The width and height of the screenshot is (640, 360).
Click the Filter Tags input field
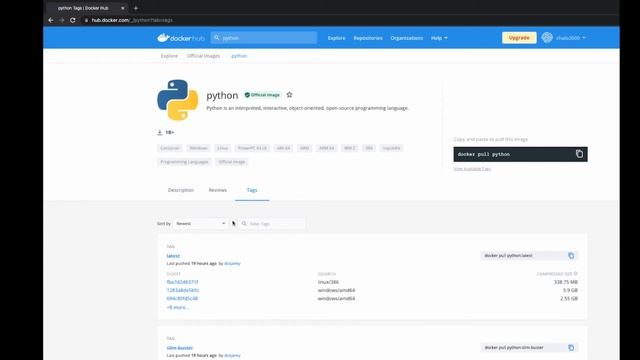[x=273, y=224]
